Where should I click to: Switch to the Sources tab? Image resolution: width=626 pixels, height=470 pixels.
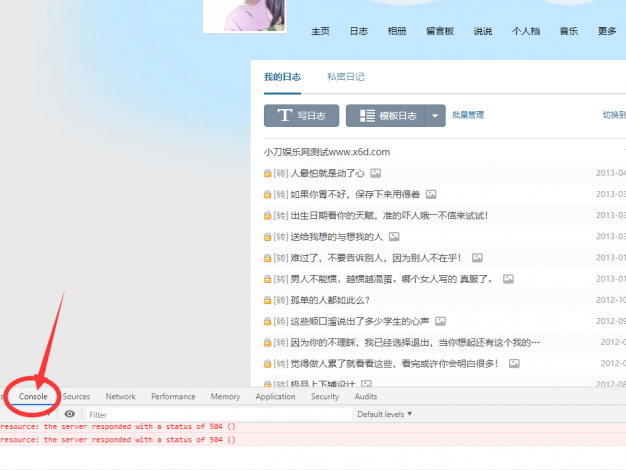point(76,397)
